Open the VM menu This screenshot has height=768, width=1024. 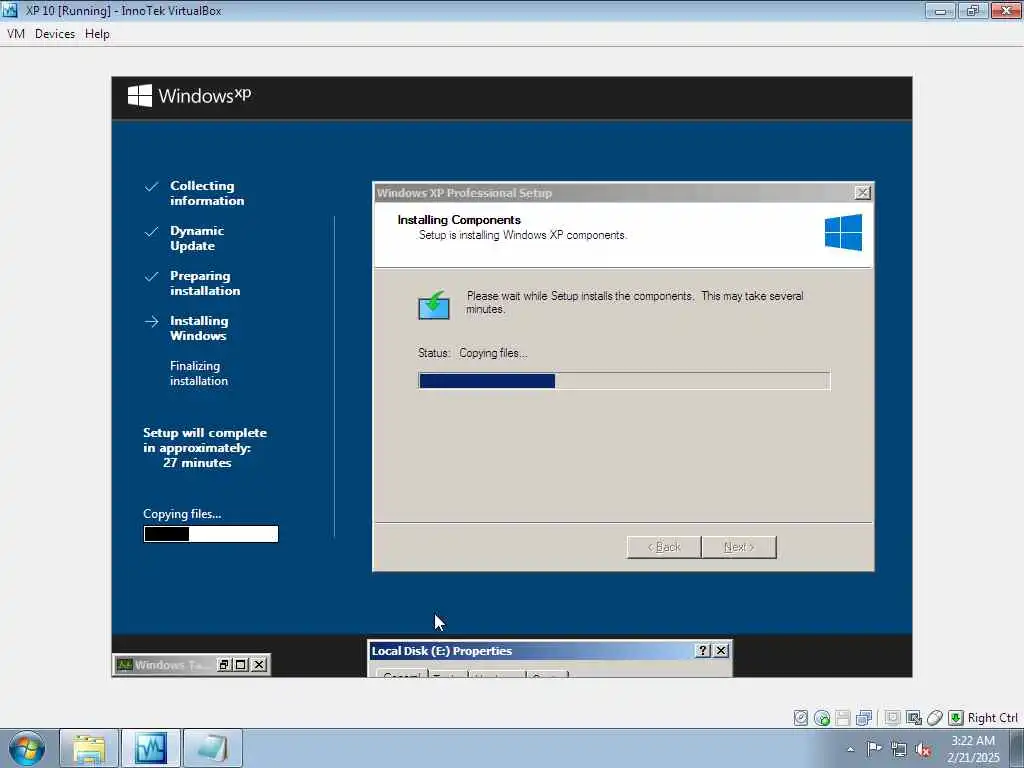(x=16, y=34)
